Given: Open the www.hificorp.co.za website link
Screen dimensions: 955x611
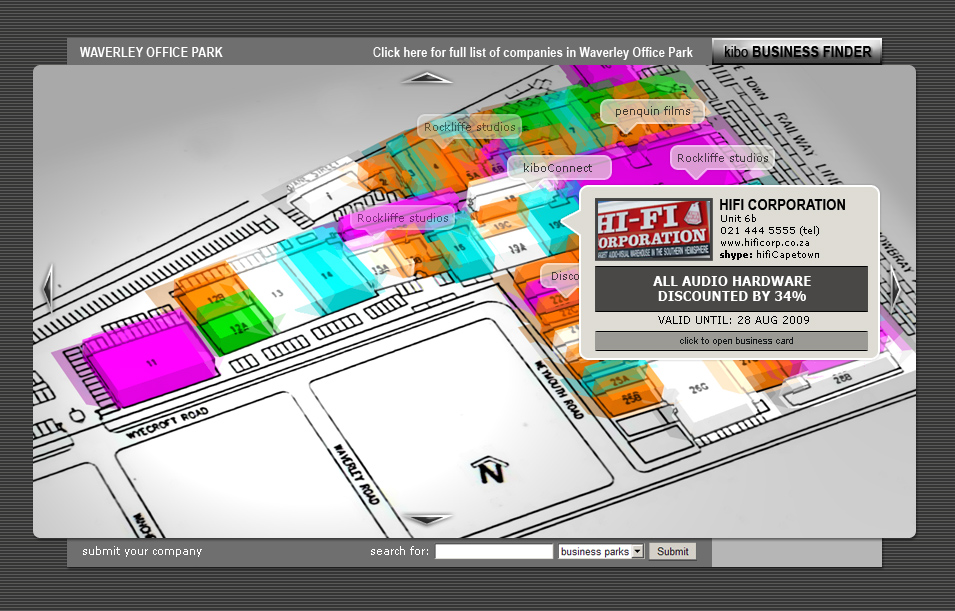Looking at the screenshot, I should (765, 242).
